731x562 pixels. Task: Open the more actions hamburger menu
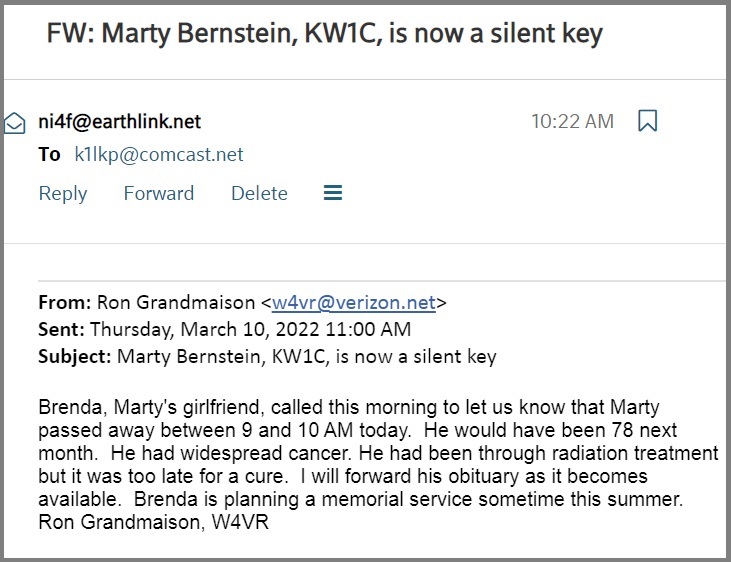pos(333,193)
